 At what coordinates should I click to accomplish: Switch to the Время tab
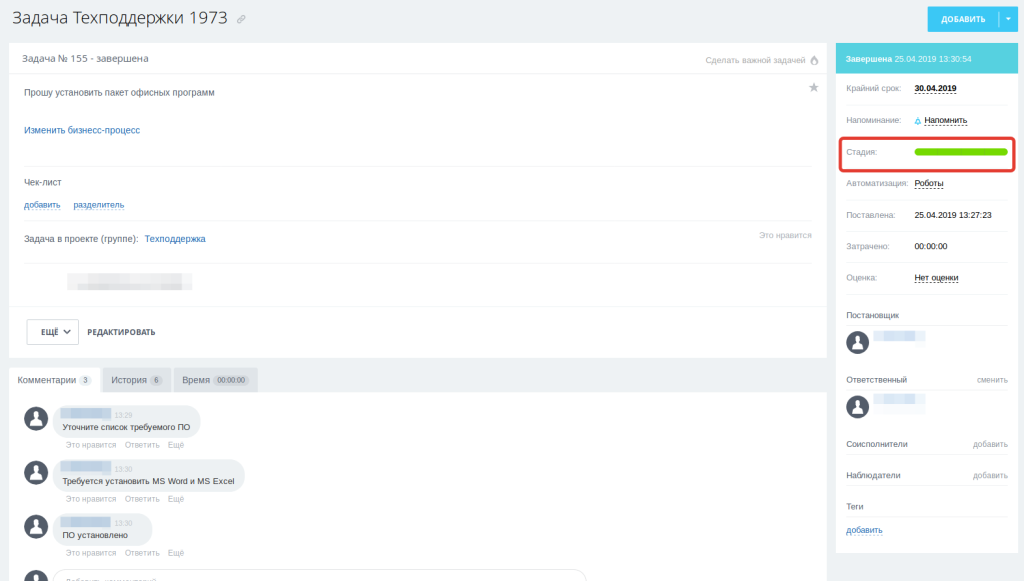coord(215,380)
